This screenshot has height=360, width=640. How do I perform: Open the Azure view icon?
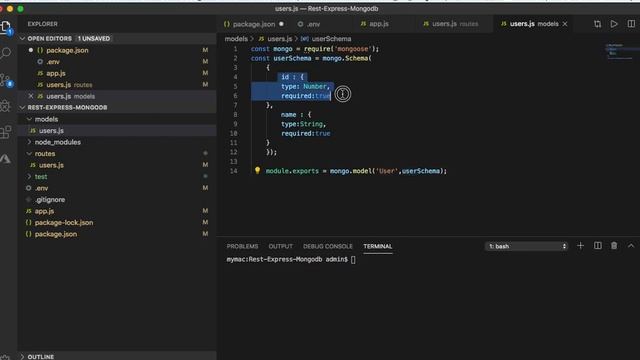point(6,158)
